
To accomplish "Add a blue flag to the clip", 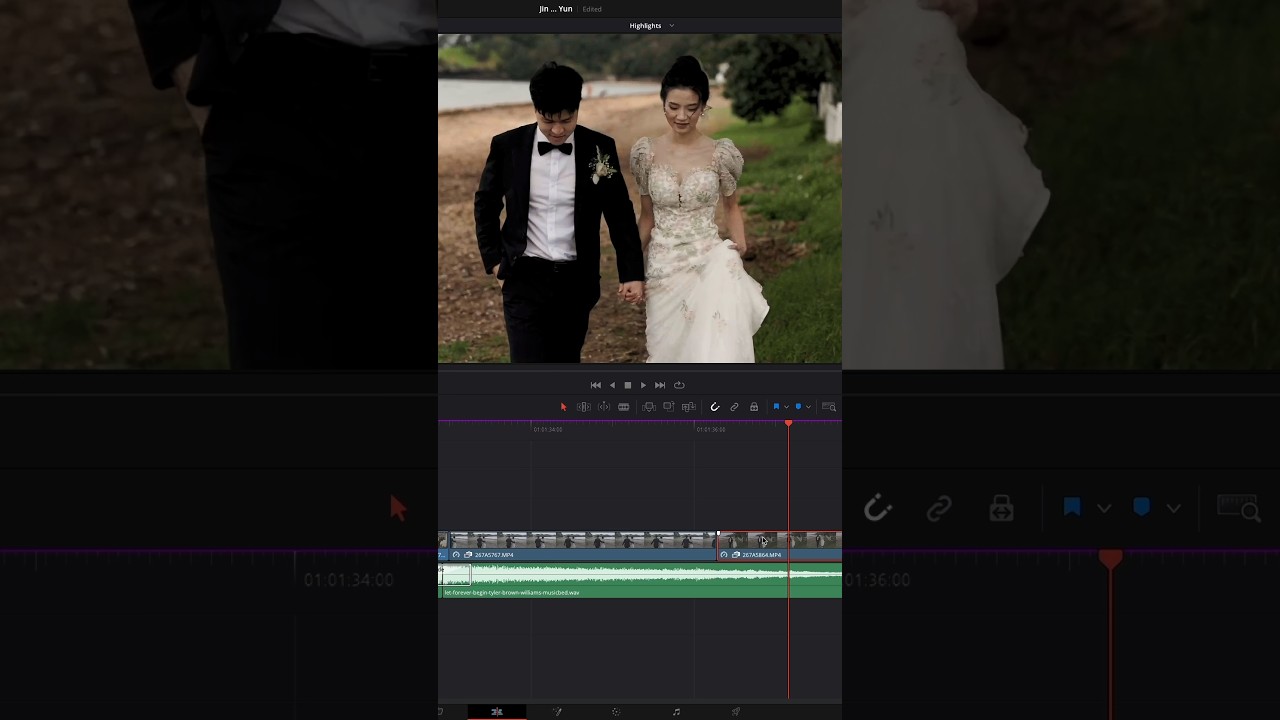I will tap(776, 407).
